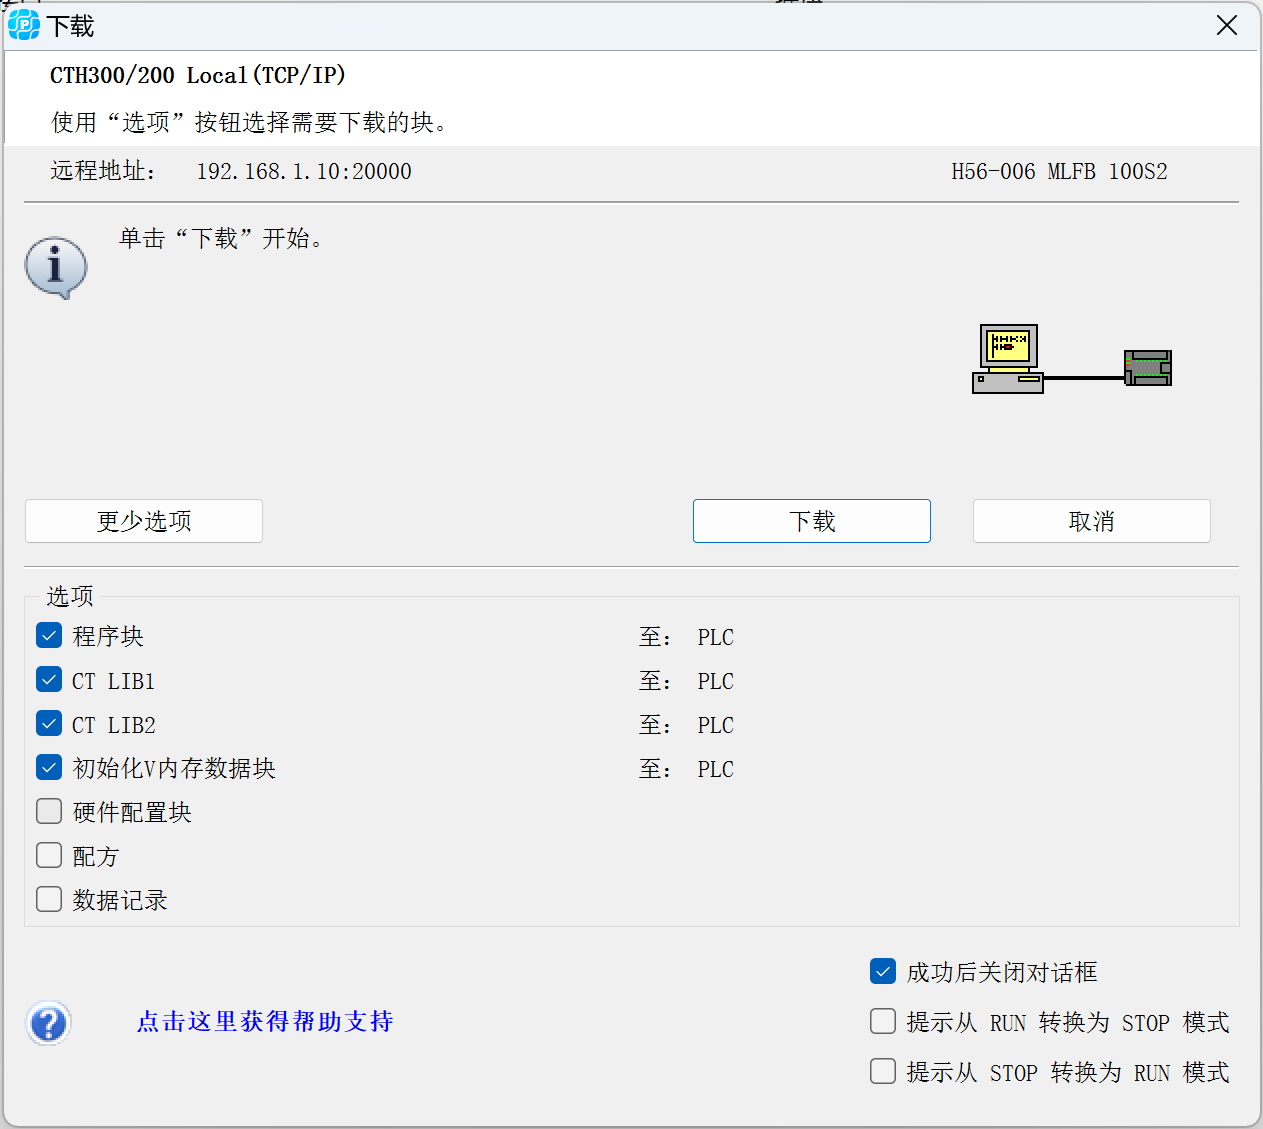Image resolution: width=1263 pixels, height=1129 pixels.
Task: Click 至: PLC text in CT LIB1 row
Action: (x=687, y=681)
